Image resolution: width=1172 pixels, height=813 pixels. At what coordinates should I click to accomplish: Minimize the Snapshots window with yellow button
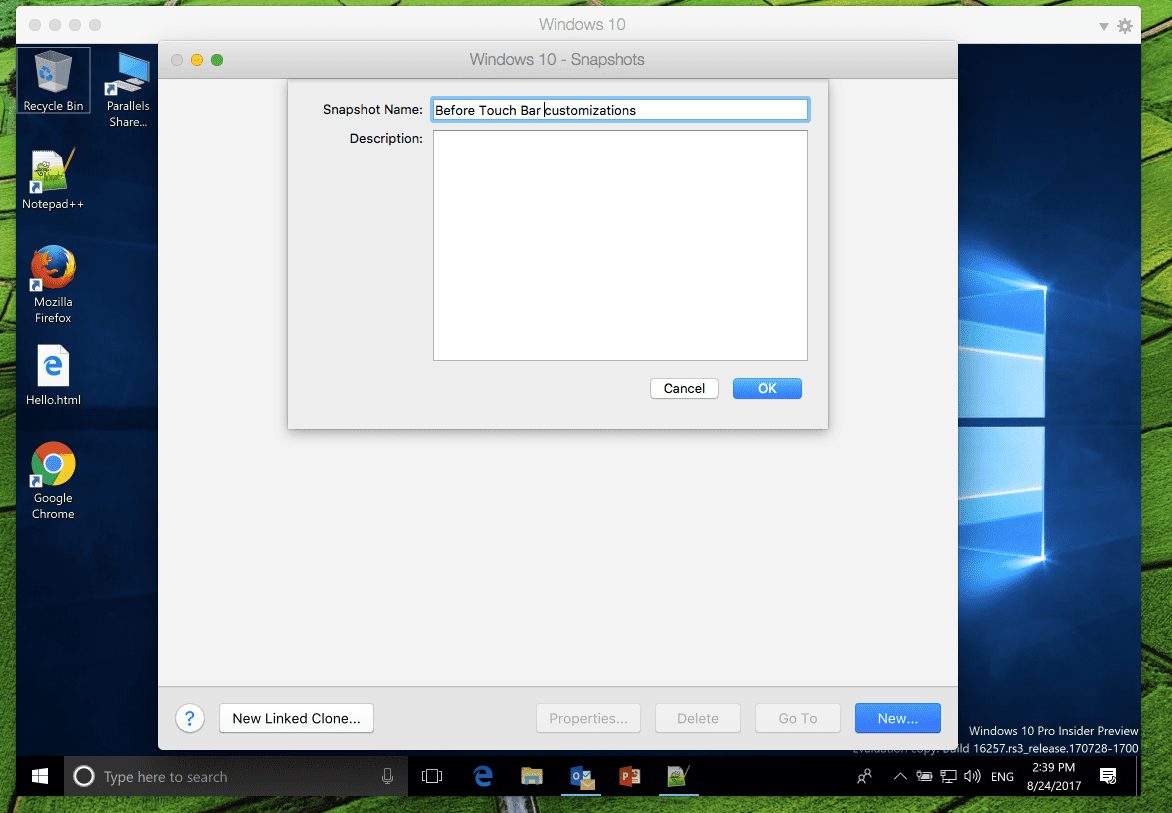pyautogui.click(x=197, y=60)
